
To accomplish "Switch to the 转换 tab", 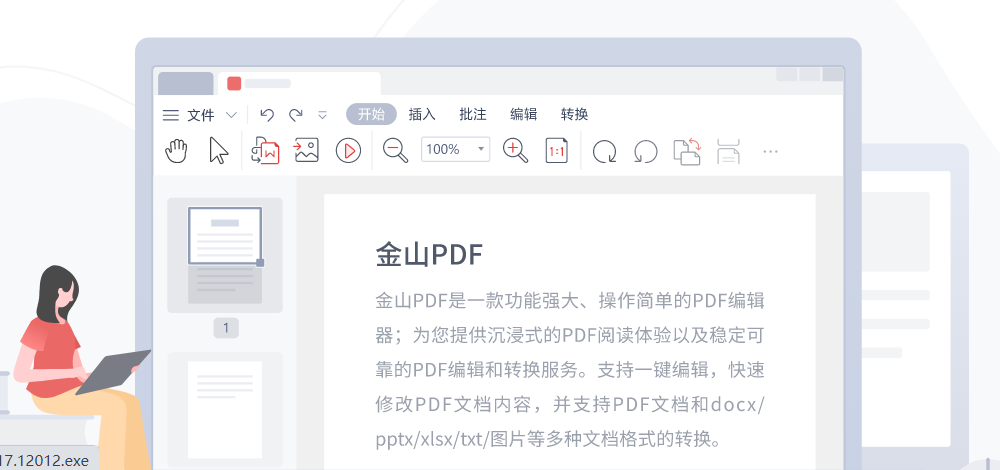I will coord(575,115).
